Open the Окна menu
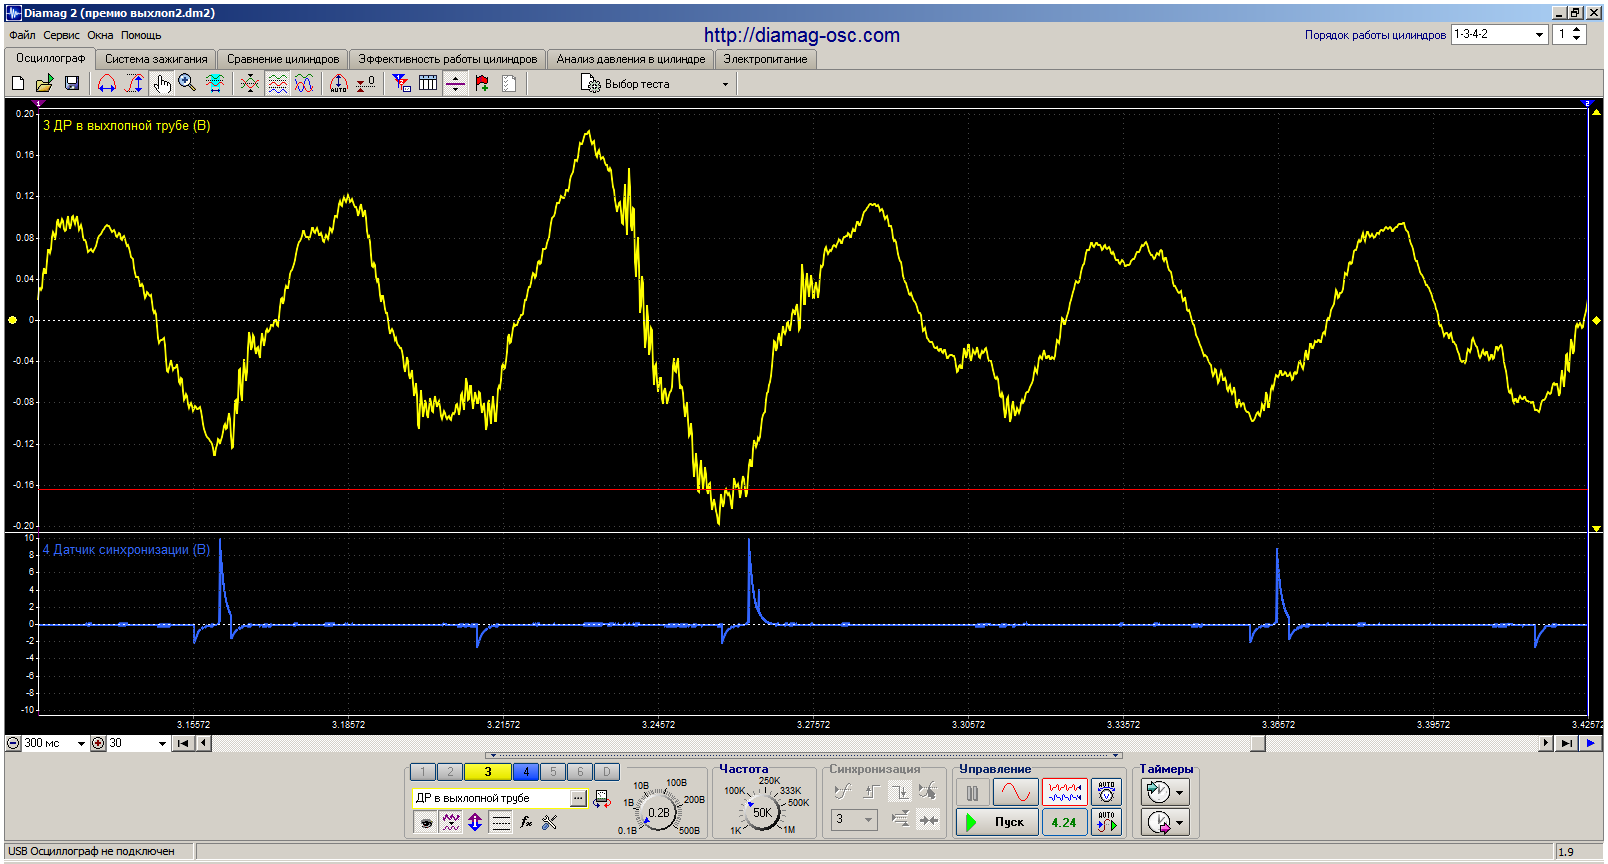Viewport: 1608px width, 864px height. point(100,35)
